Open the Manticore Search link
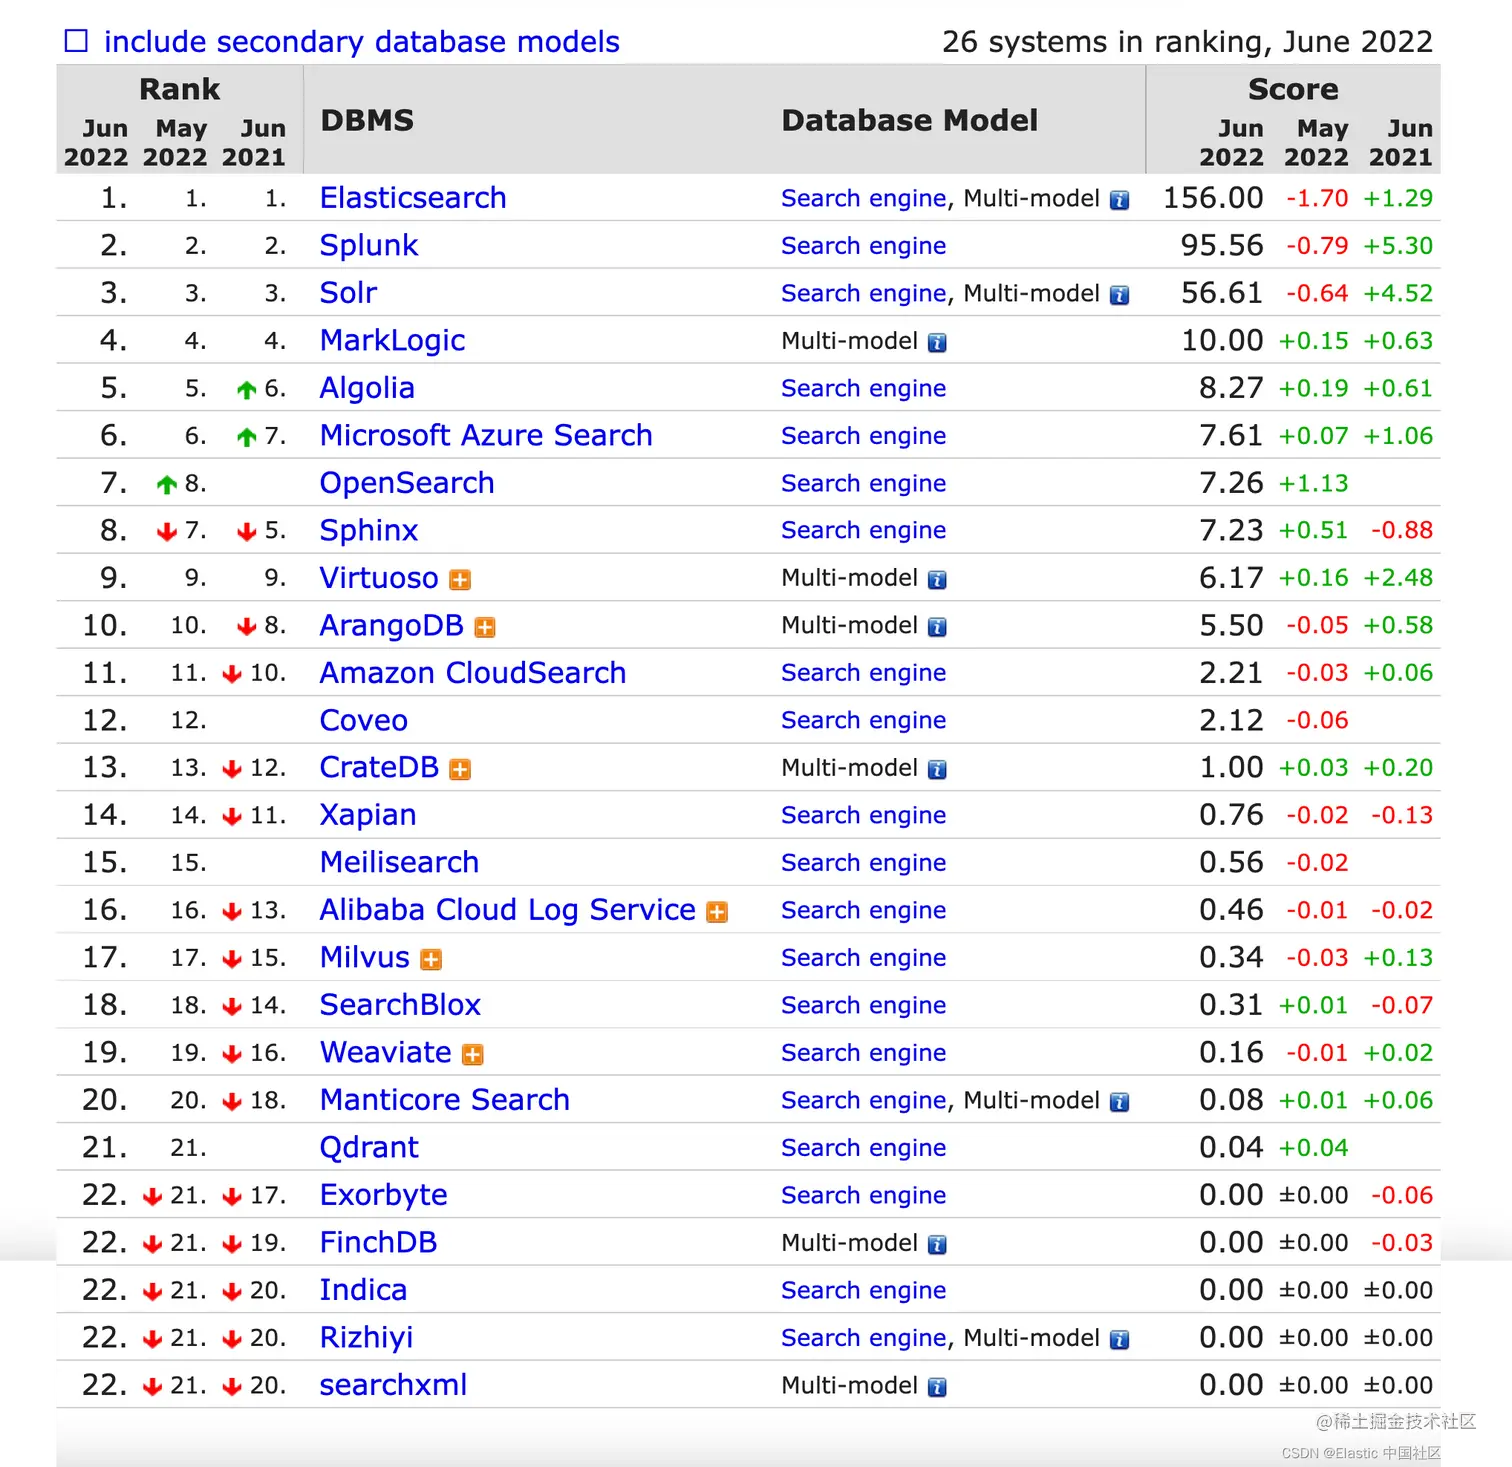 tap(445, 1101)
